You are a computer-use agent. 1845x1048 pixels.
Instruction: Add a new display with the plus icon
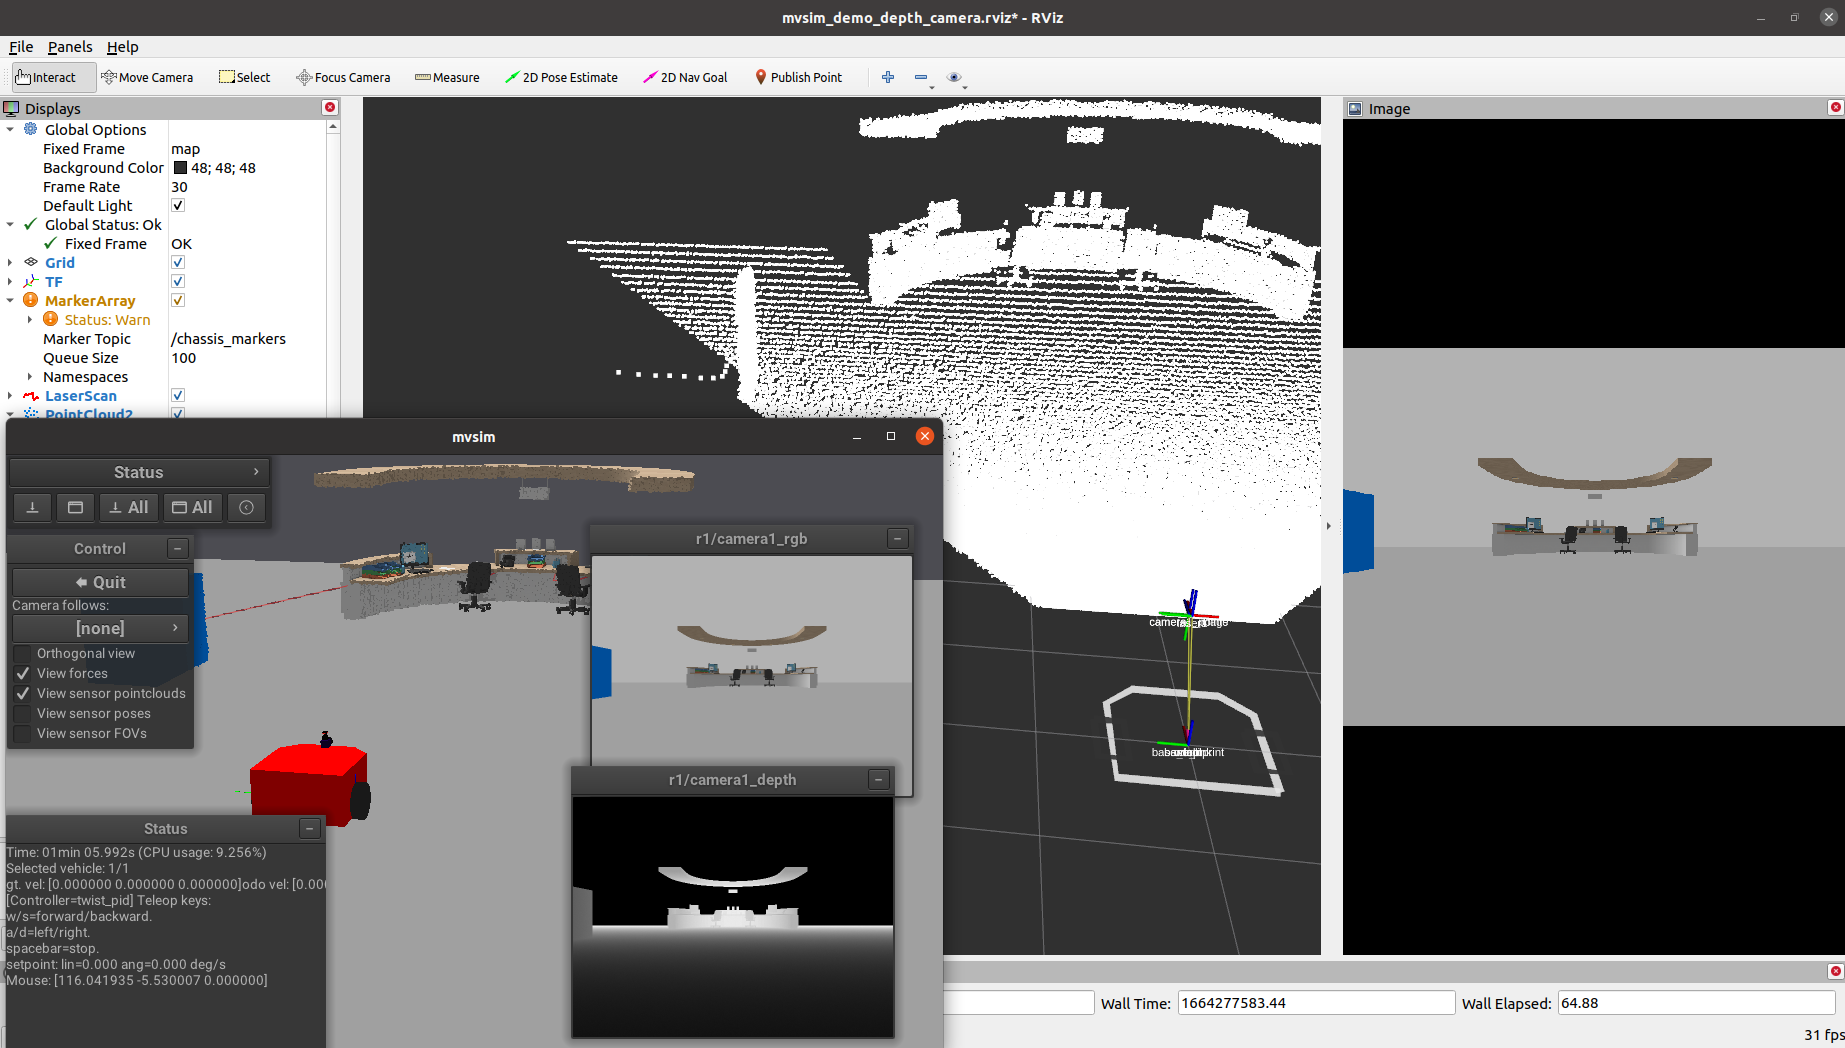click(x=887, y=77)
